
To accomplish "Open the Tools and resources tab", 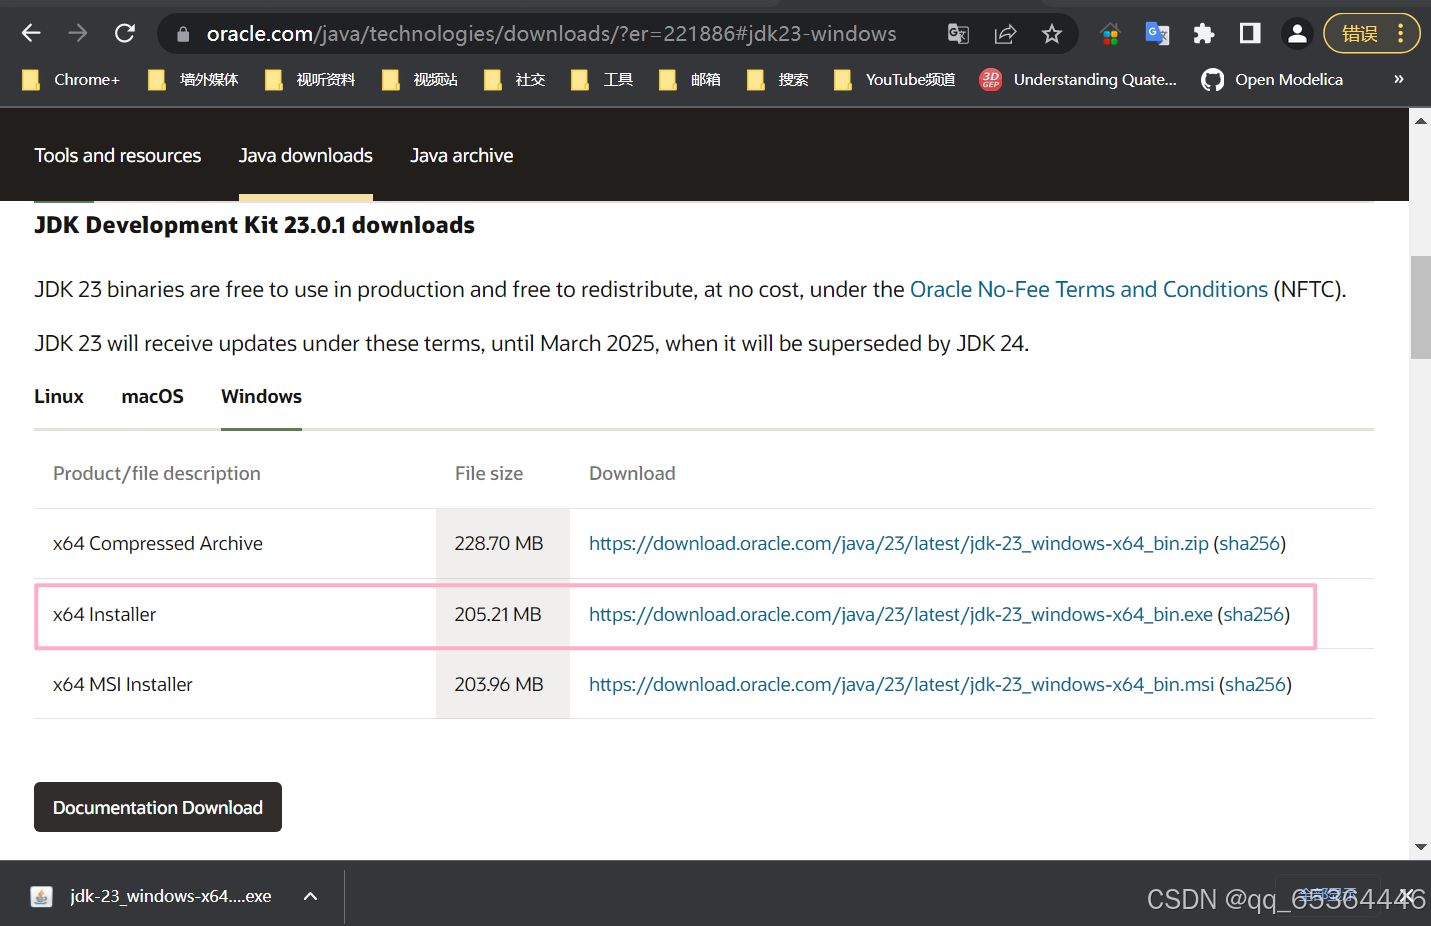I will click(118, 156).
